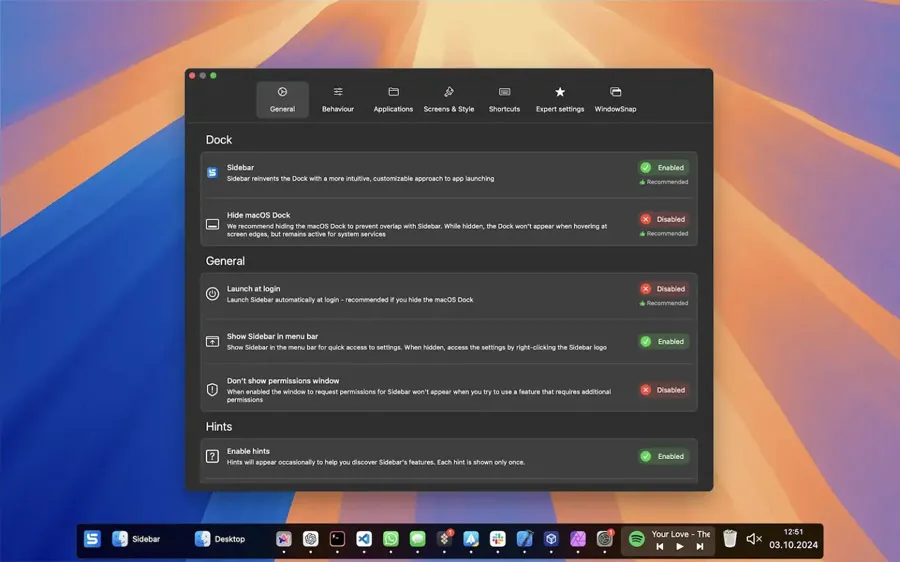Skip to the next Spotify track
The width and height of the screenshot is (900, 562).
pos(700,547)
